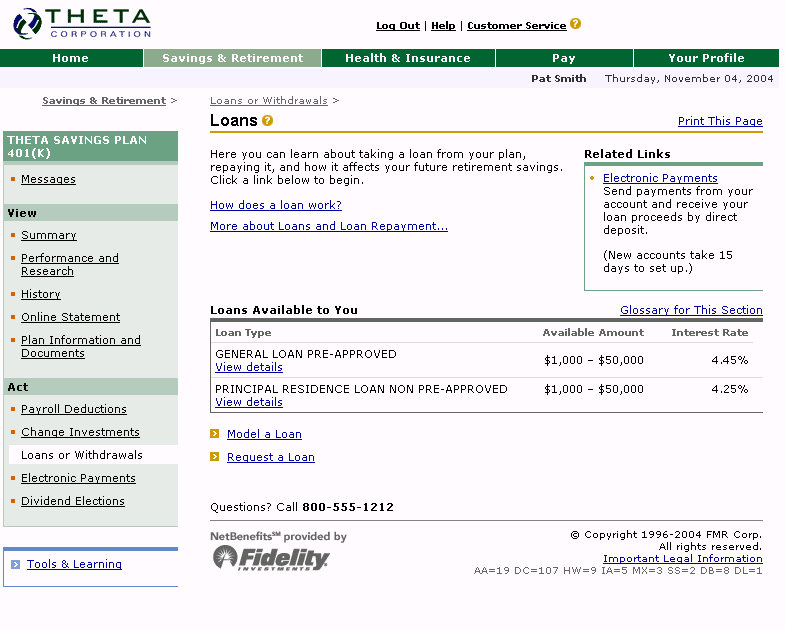Viewport: 785px width, 631px height.
Task: Click the Savings & Retirement breadcrumb link
Action: (x=104, y=101)
